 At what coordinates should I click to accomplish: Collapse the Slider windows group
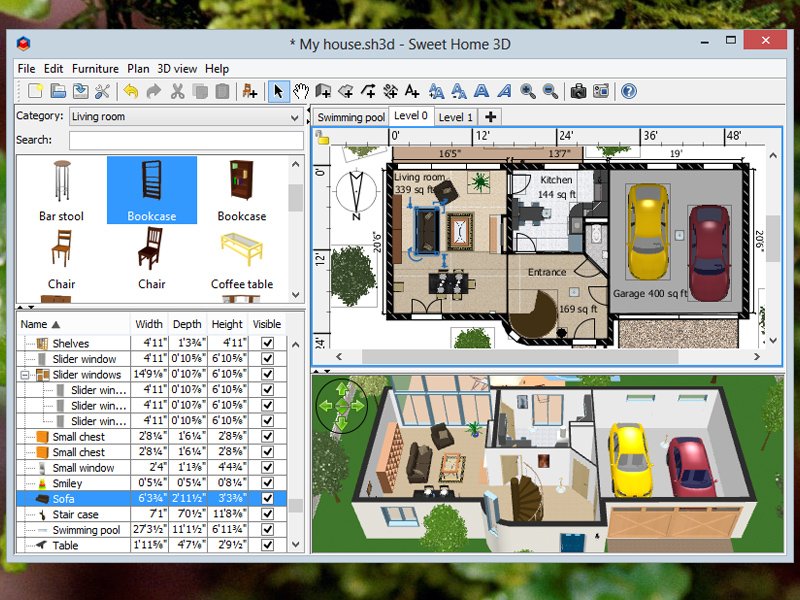[x=24, y=375]
